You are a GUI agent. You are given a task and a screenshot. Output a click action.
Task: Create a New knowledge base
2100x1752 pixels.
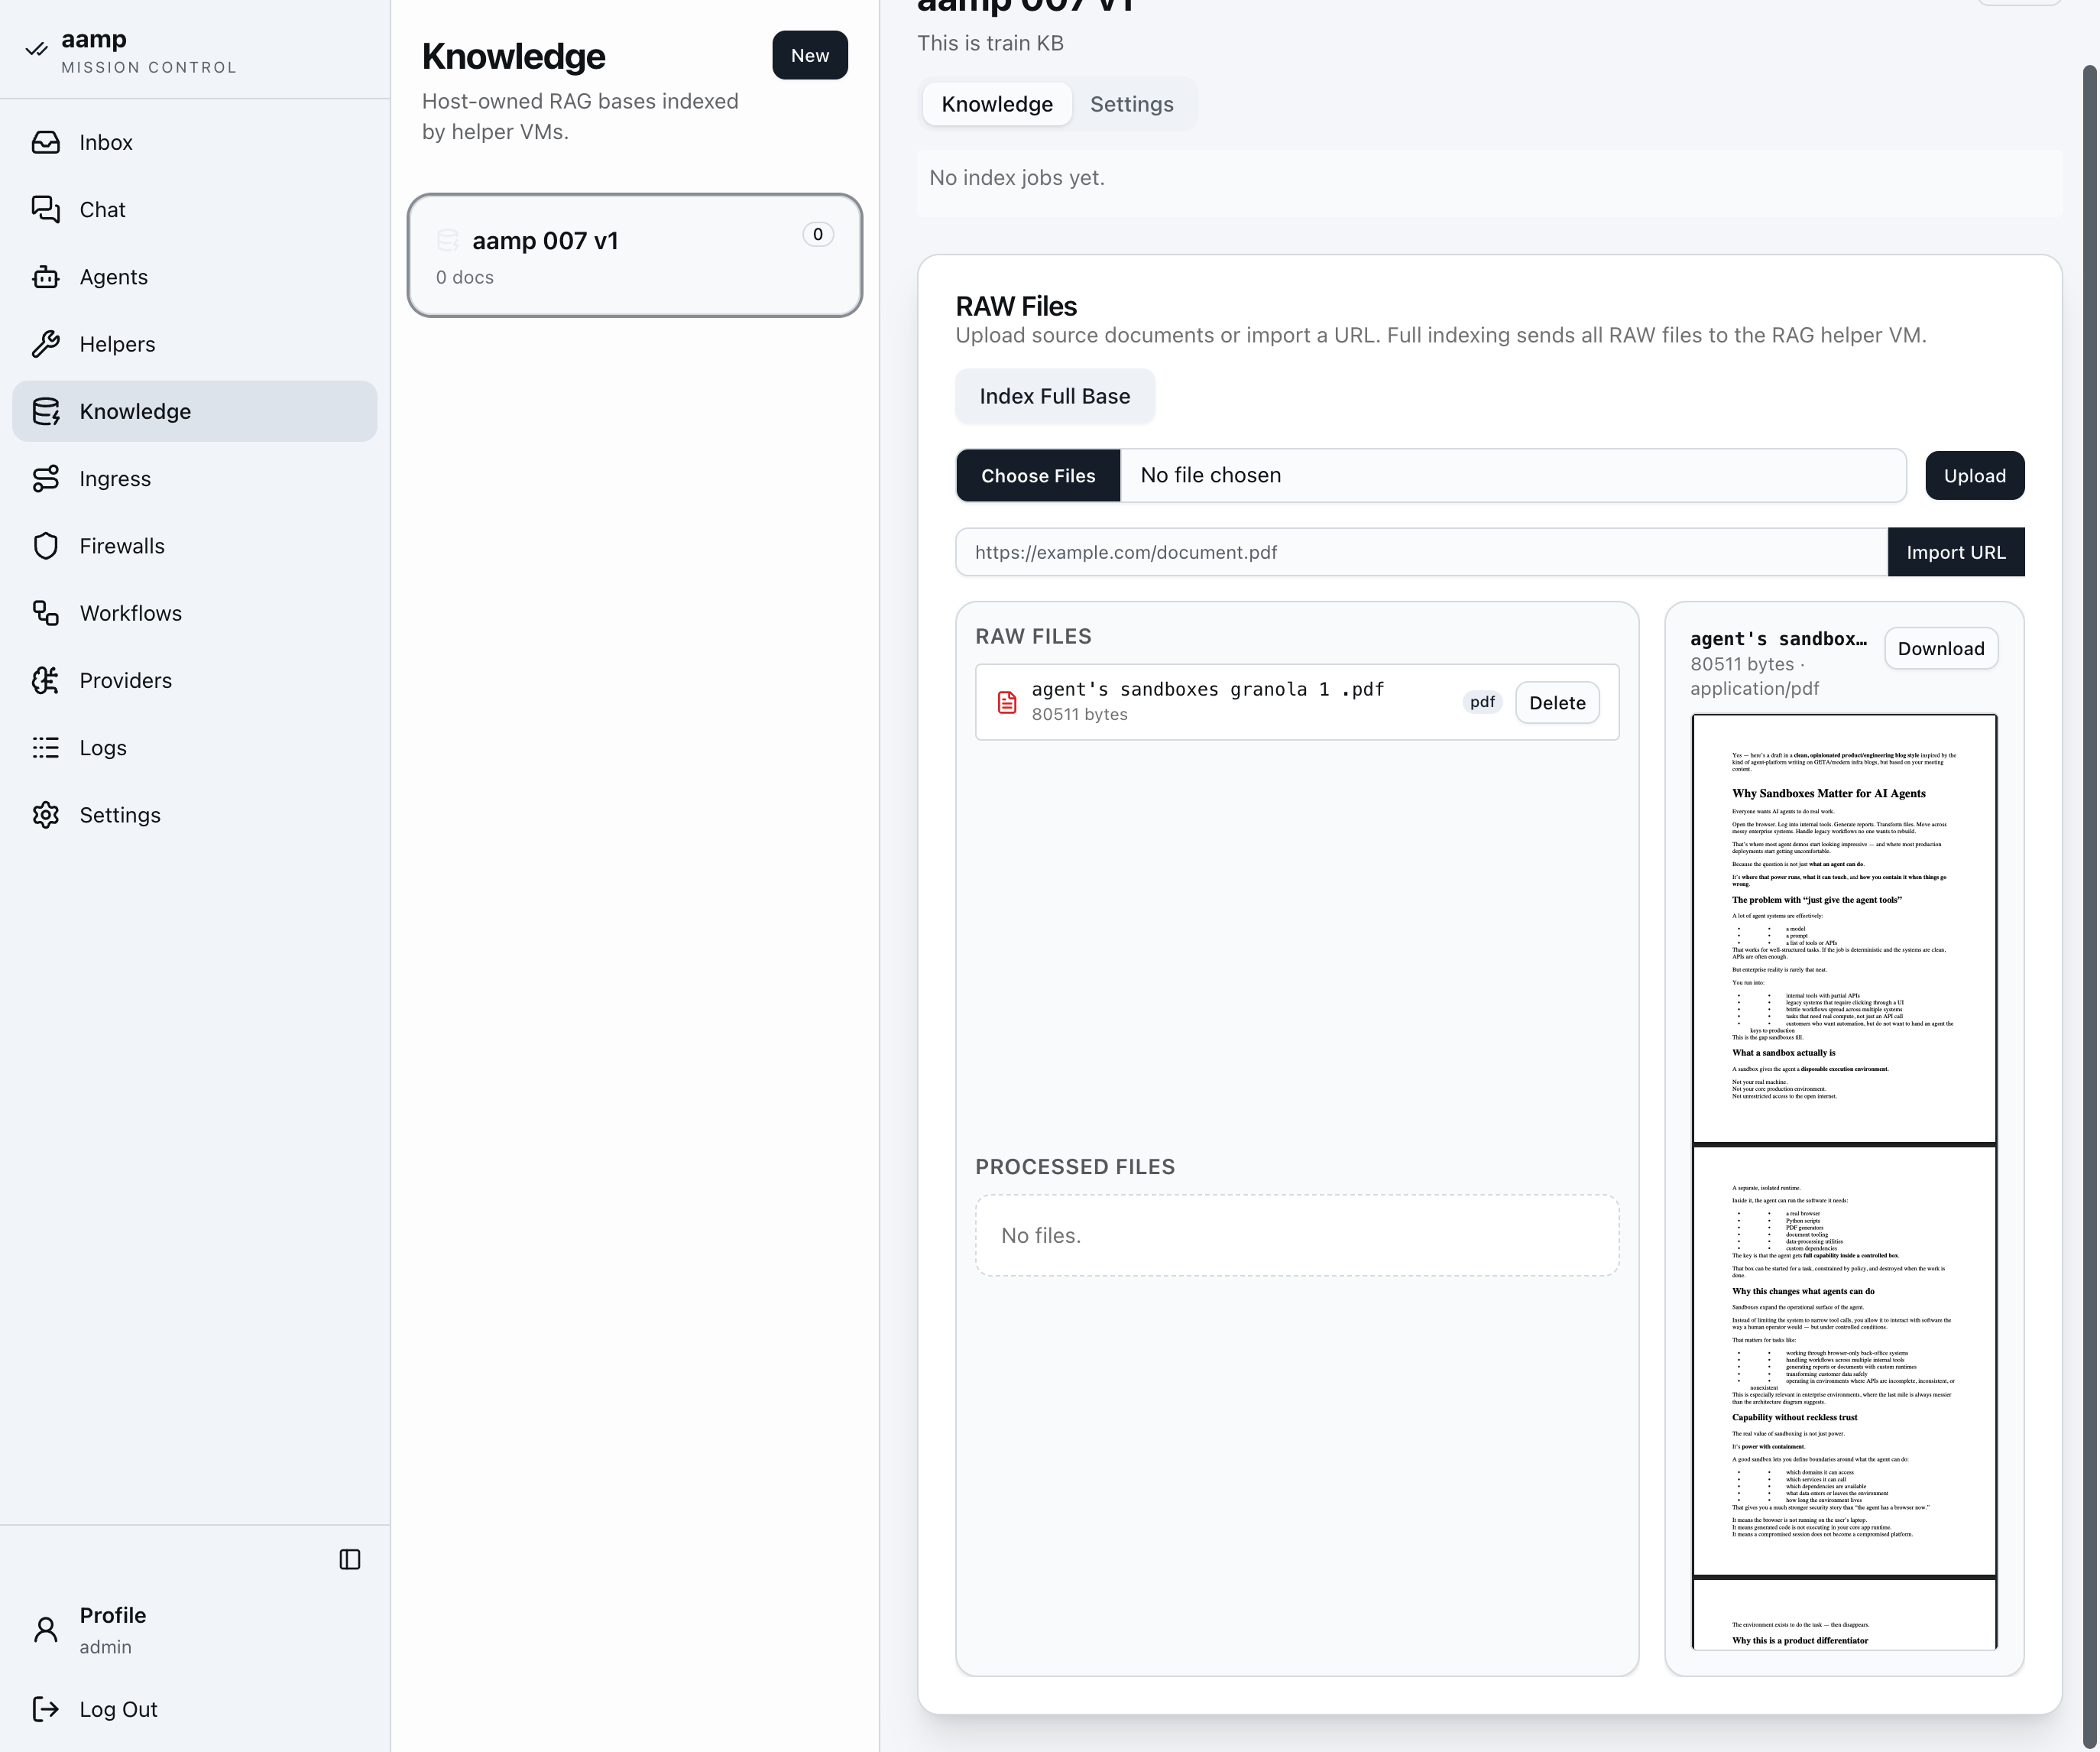coord(810,55)
